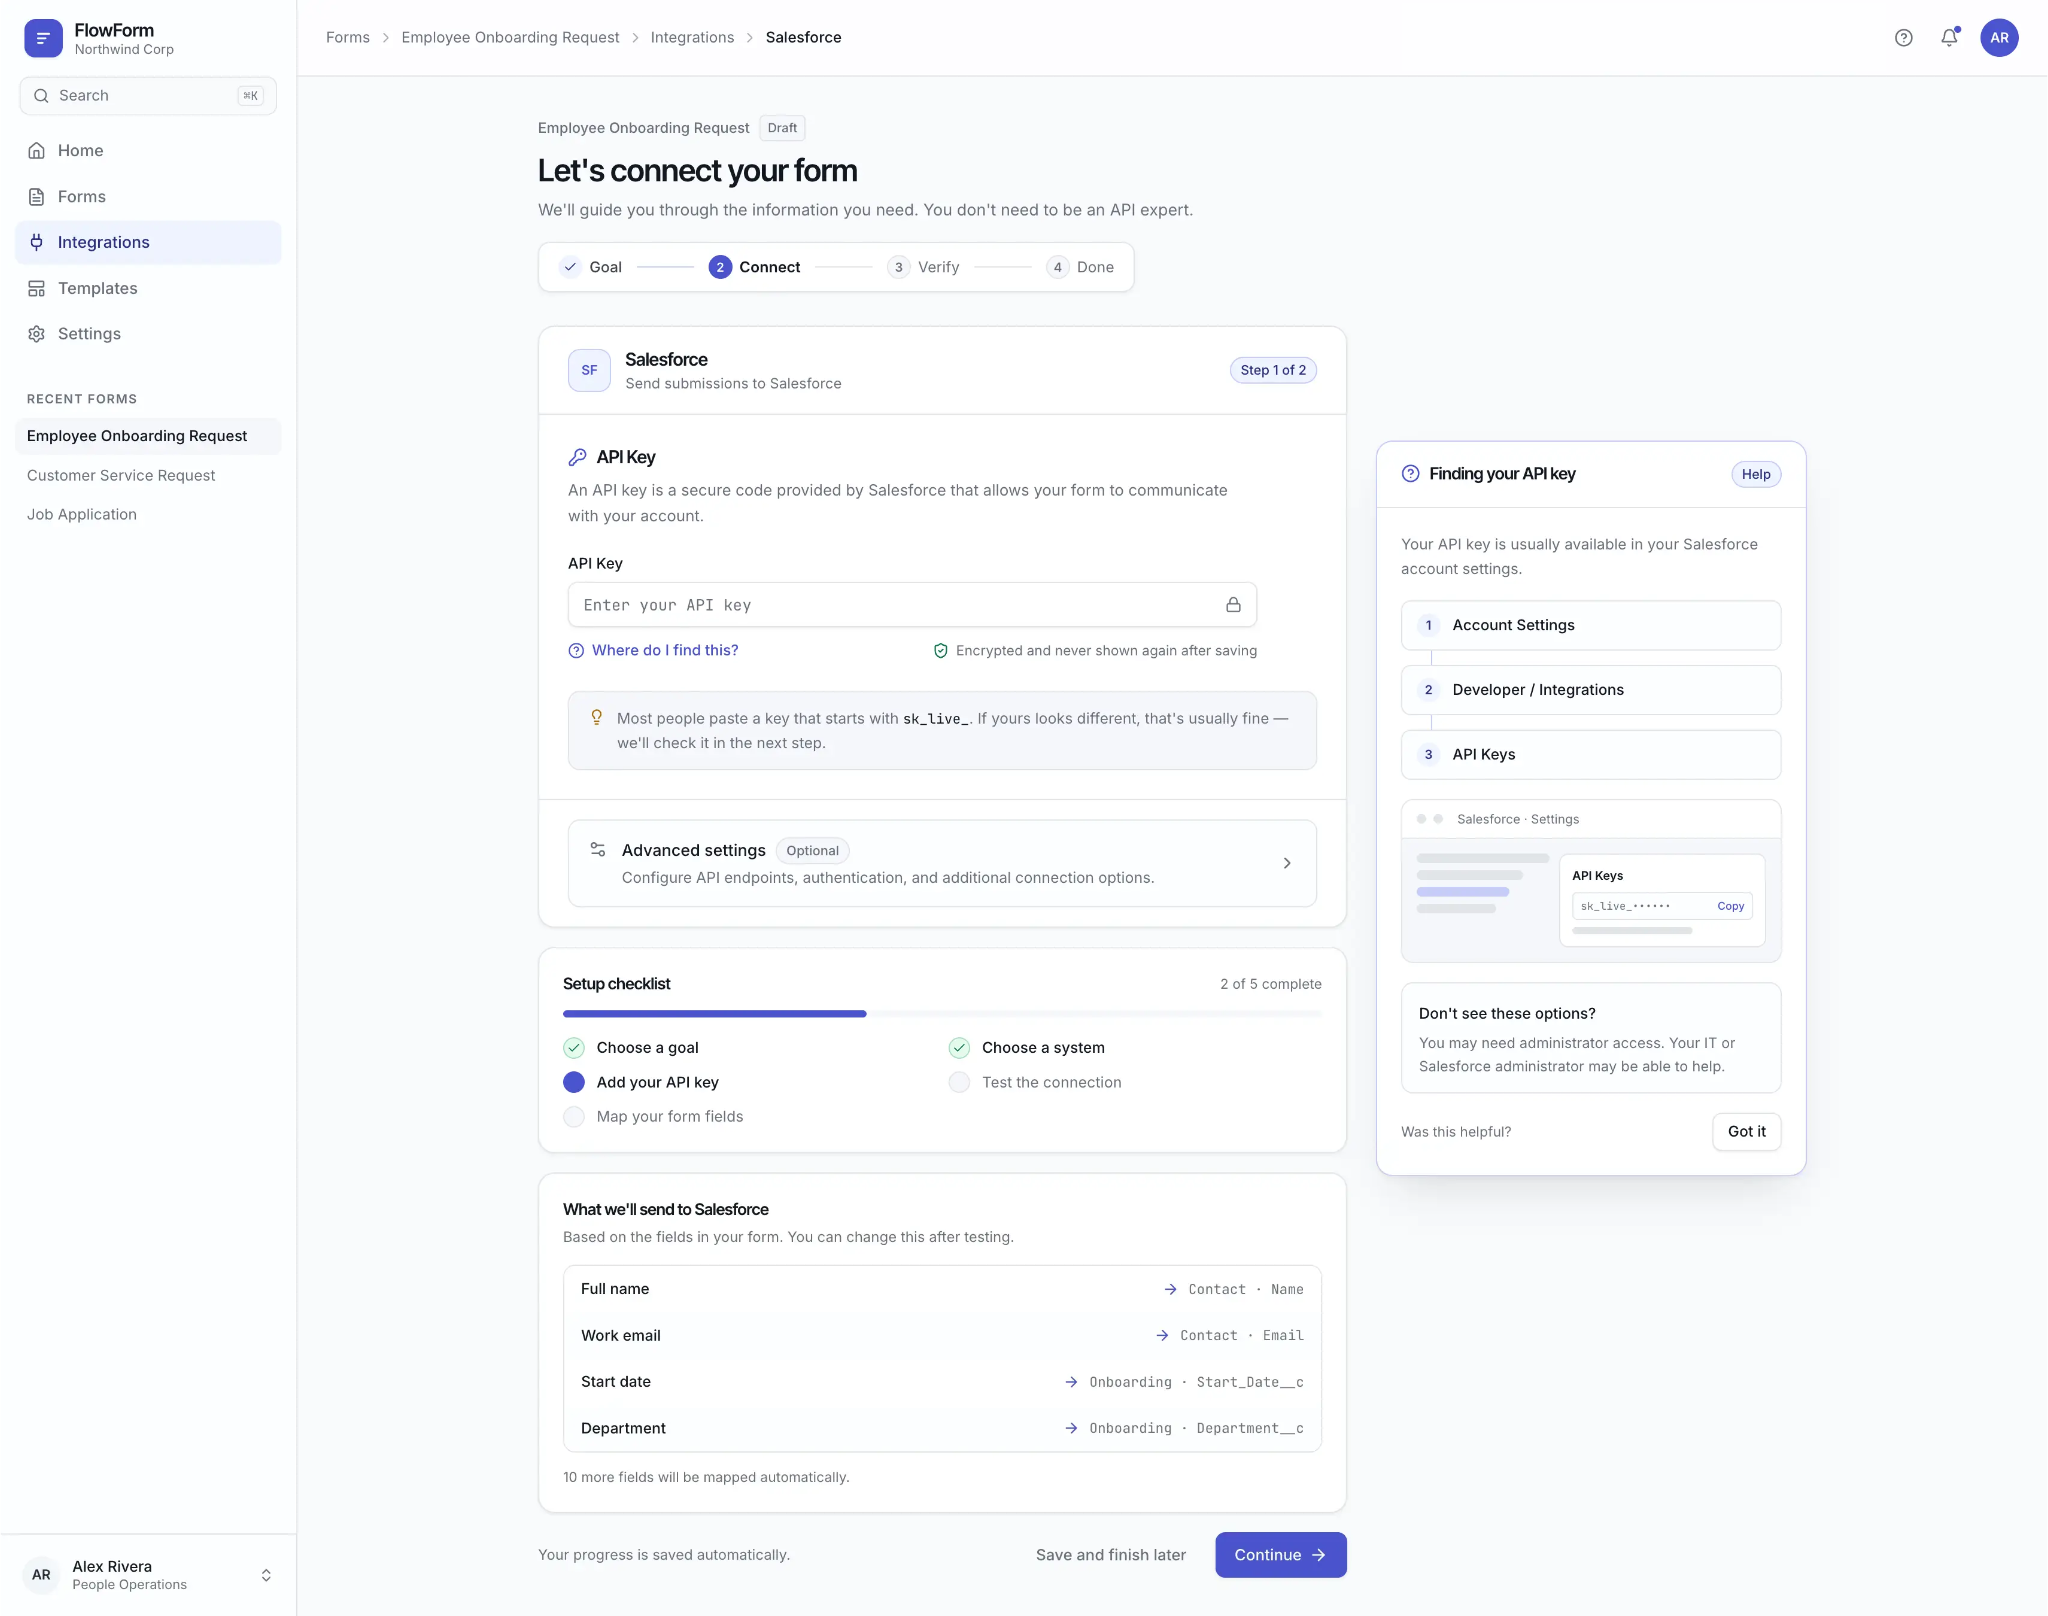Open Templates in the sidebar
This screenshot has height=1616, width=2048.
148,288
